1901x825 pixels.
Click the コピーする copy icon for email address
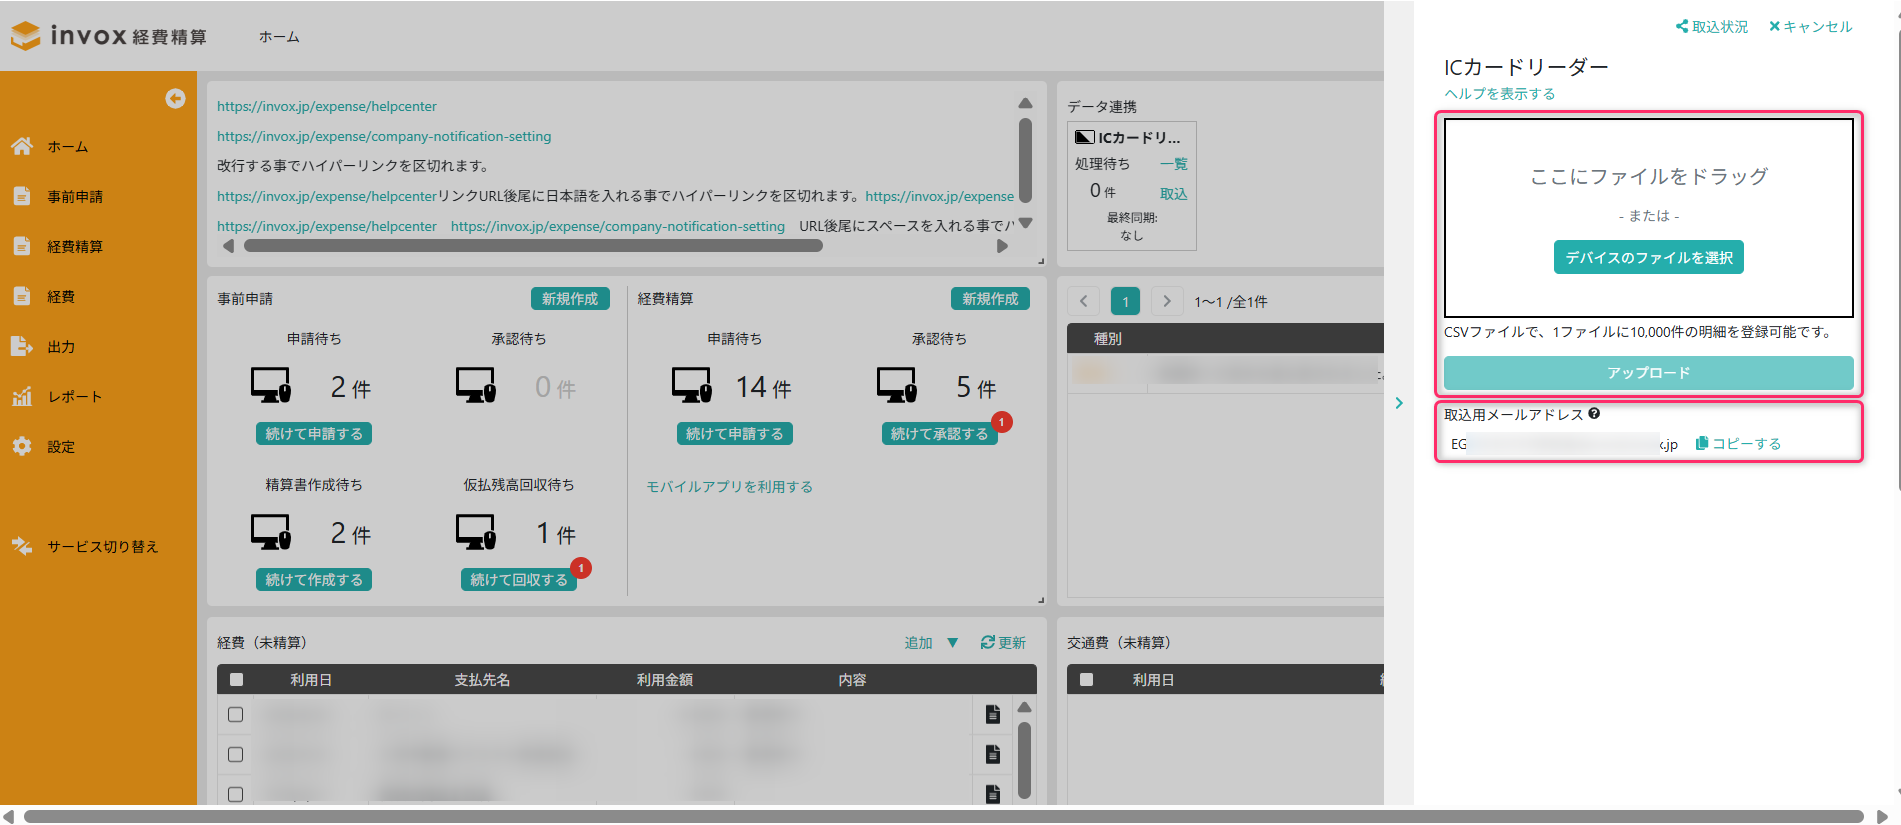coord(1701,443)
